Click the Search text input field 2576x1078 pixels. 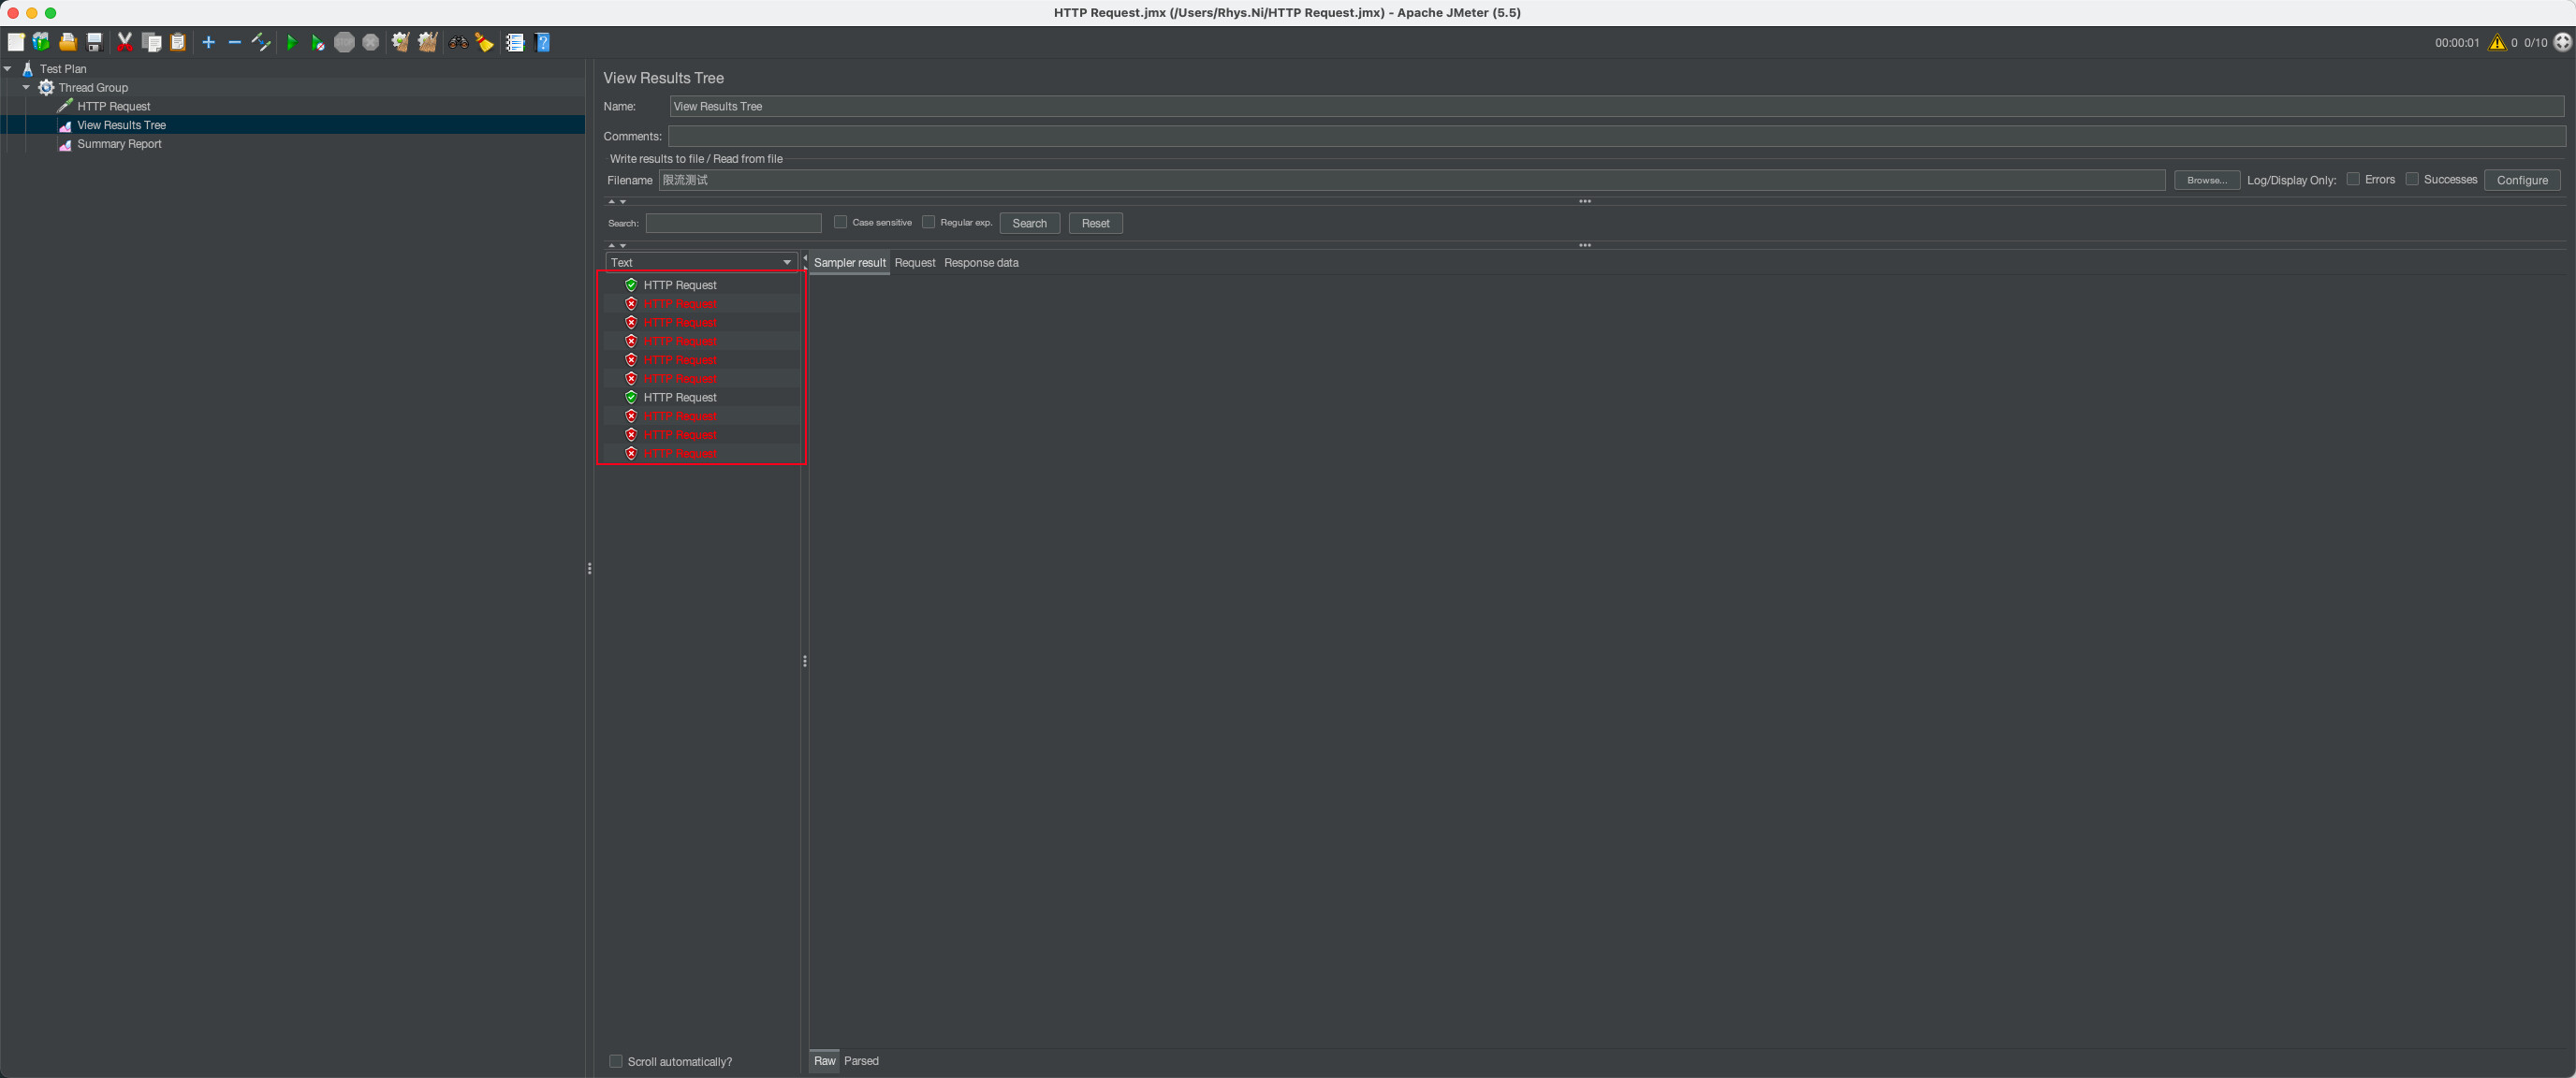[x=733, y=223]
